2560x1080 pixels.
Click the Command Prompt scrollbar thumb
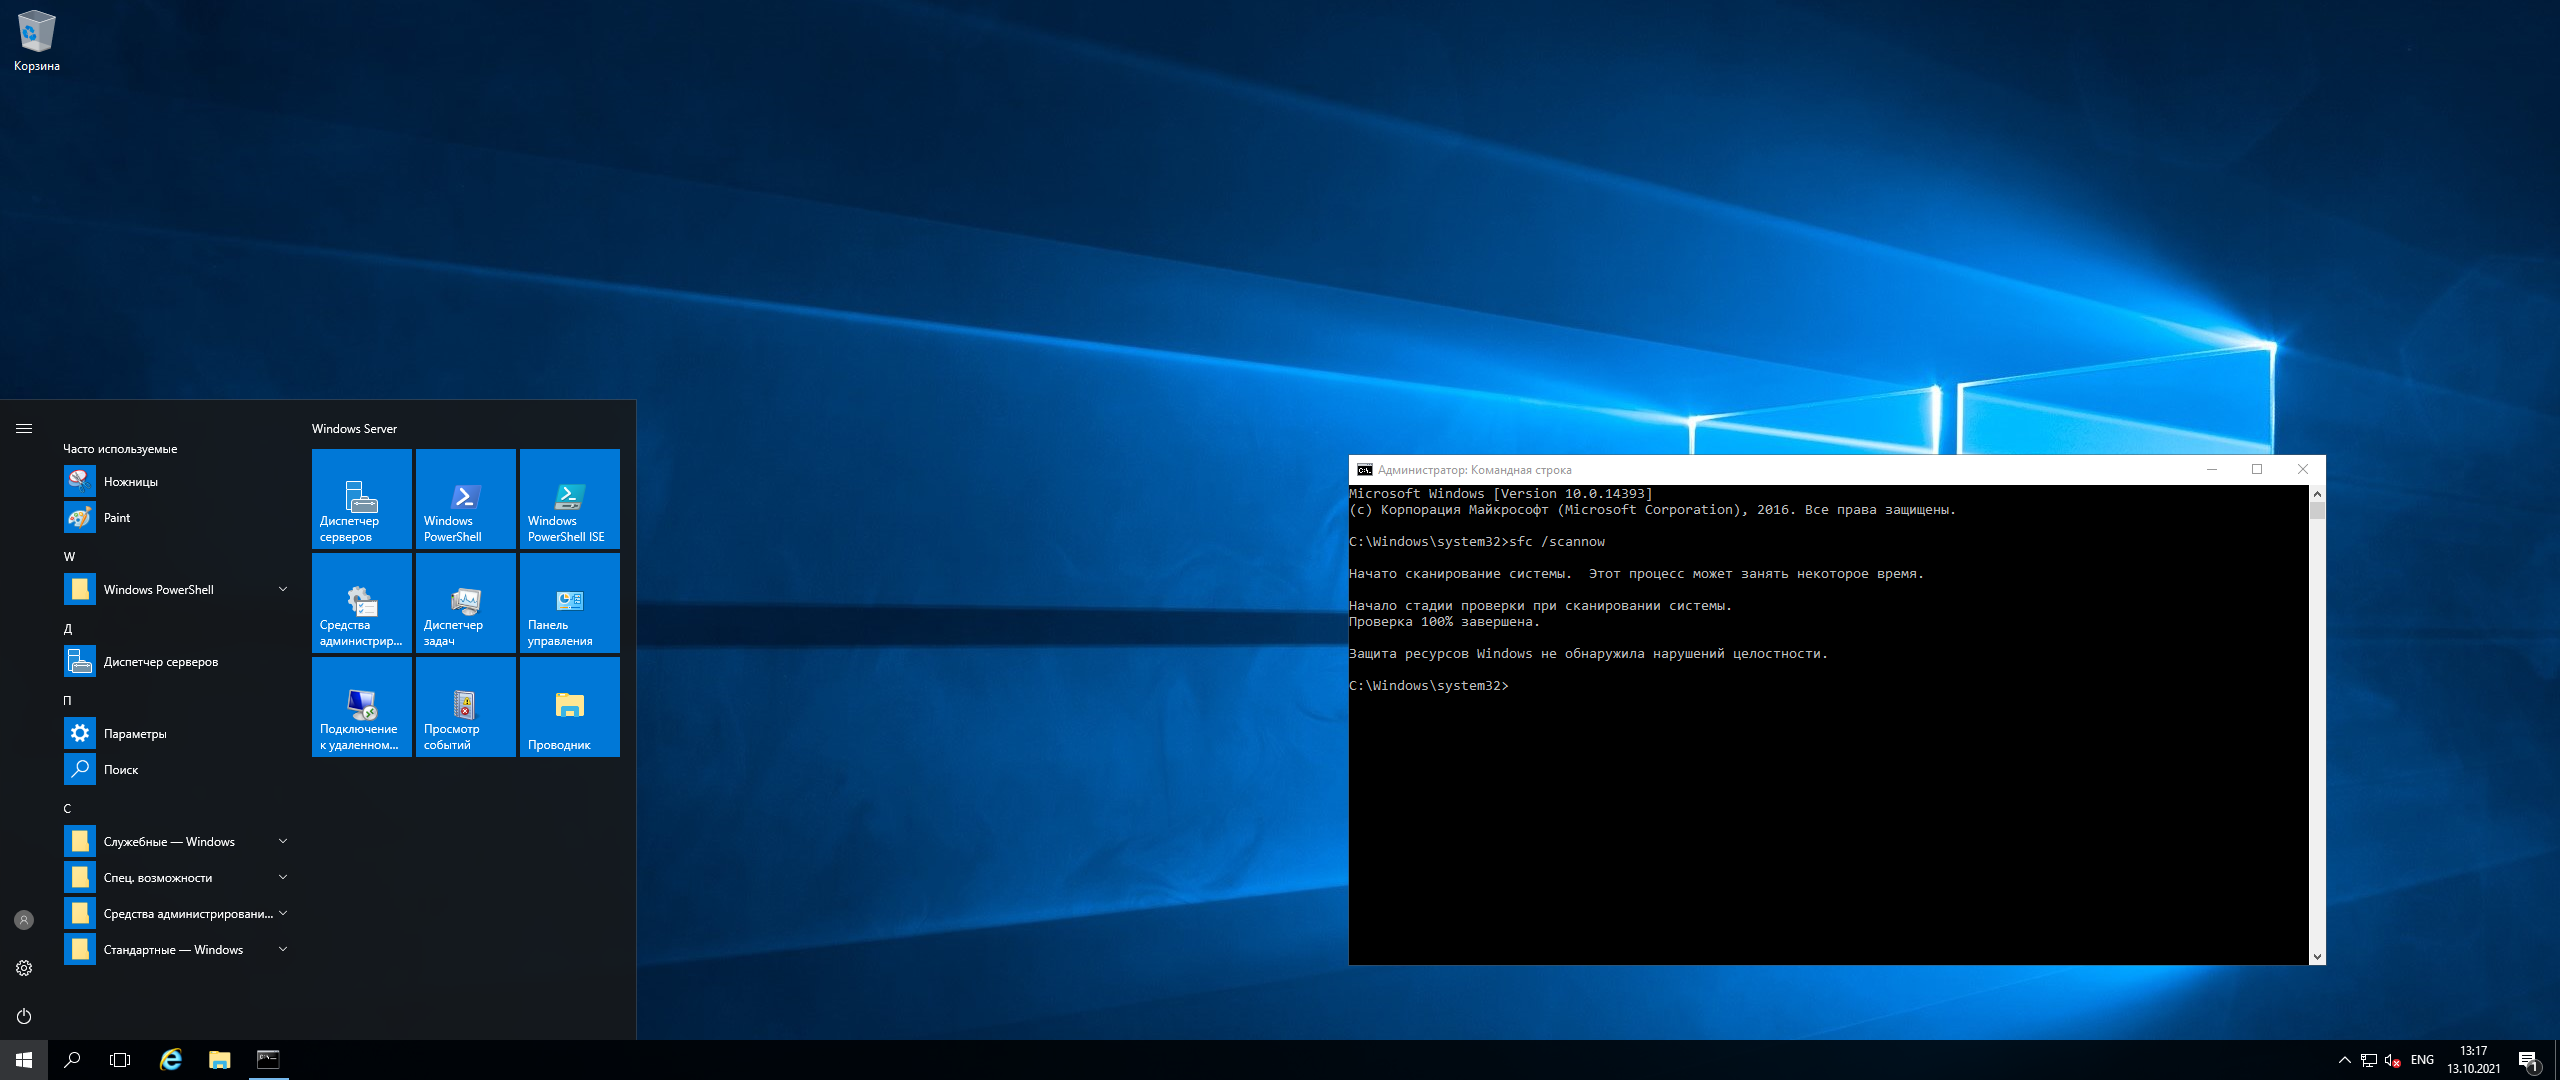coord(2317,511)
